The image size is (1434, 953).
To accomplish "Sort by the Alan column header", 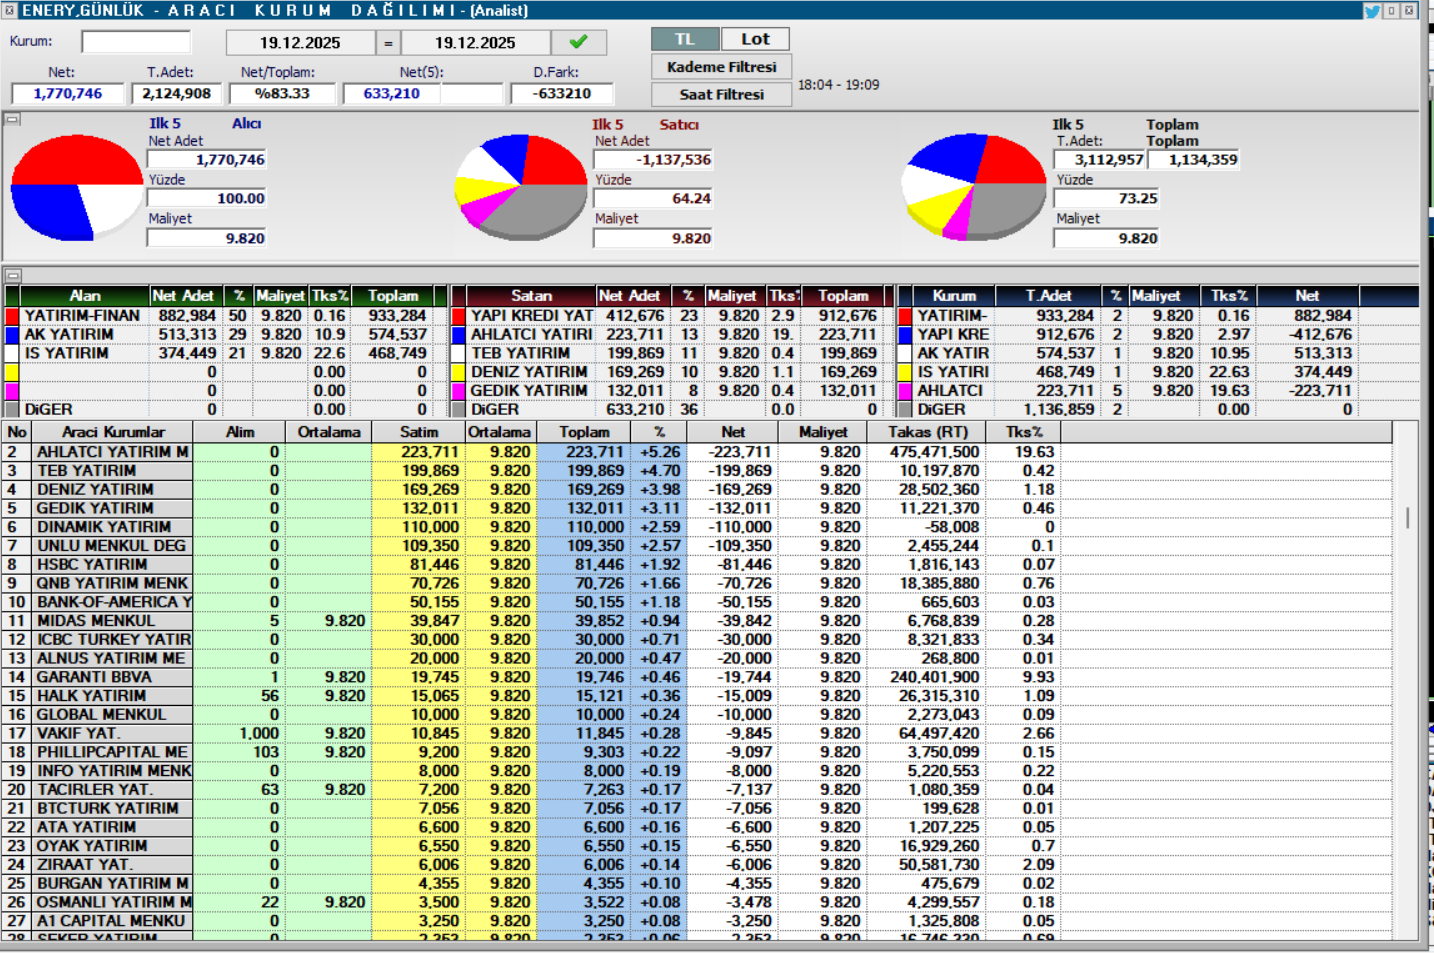I will [x=85, y=296].
